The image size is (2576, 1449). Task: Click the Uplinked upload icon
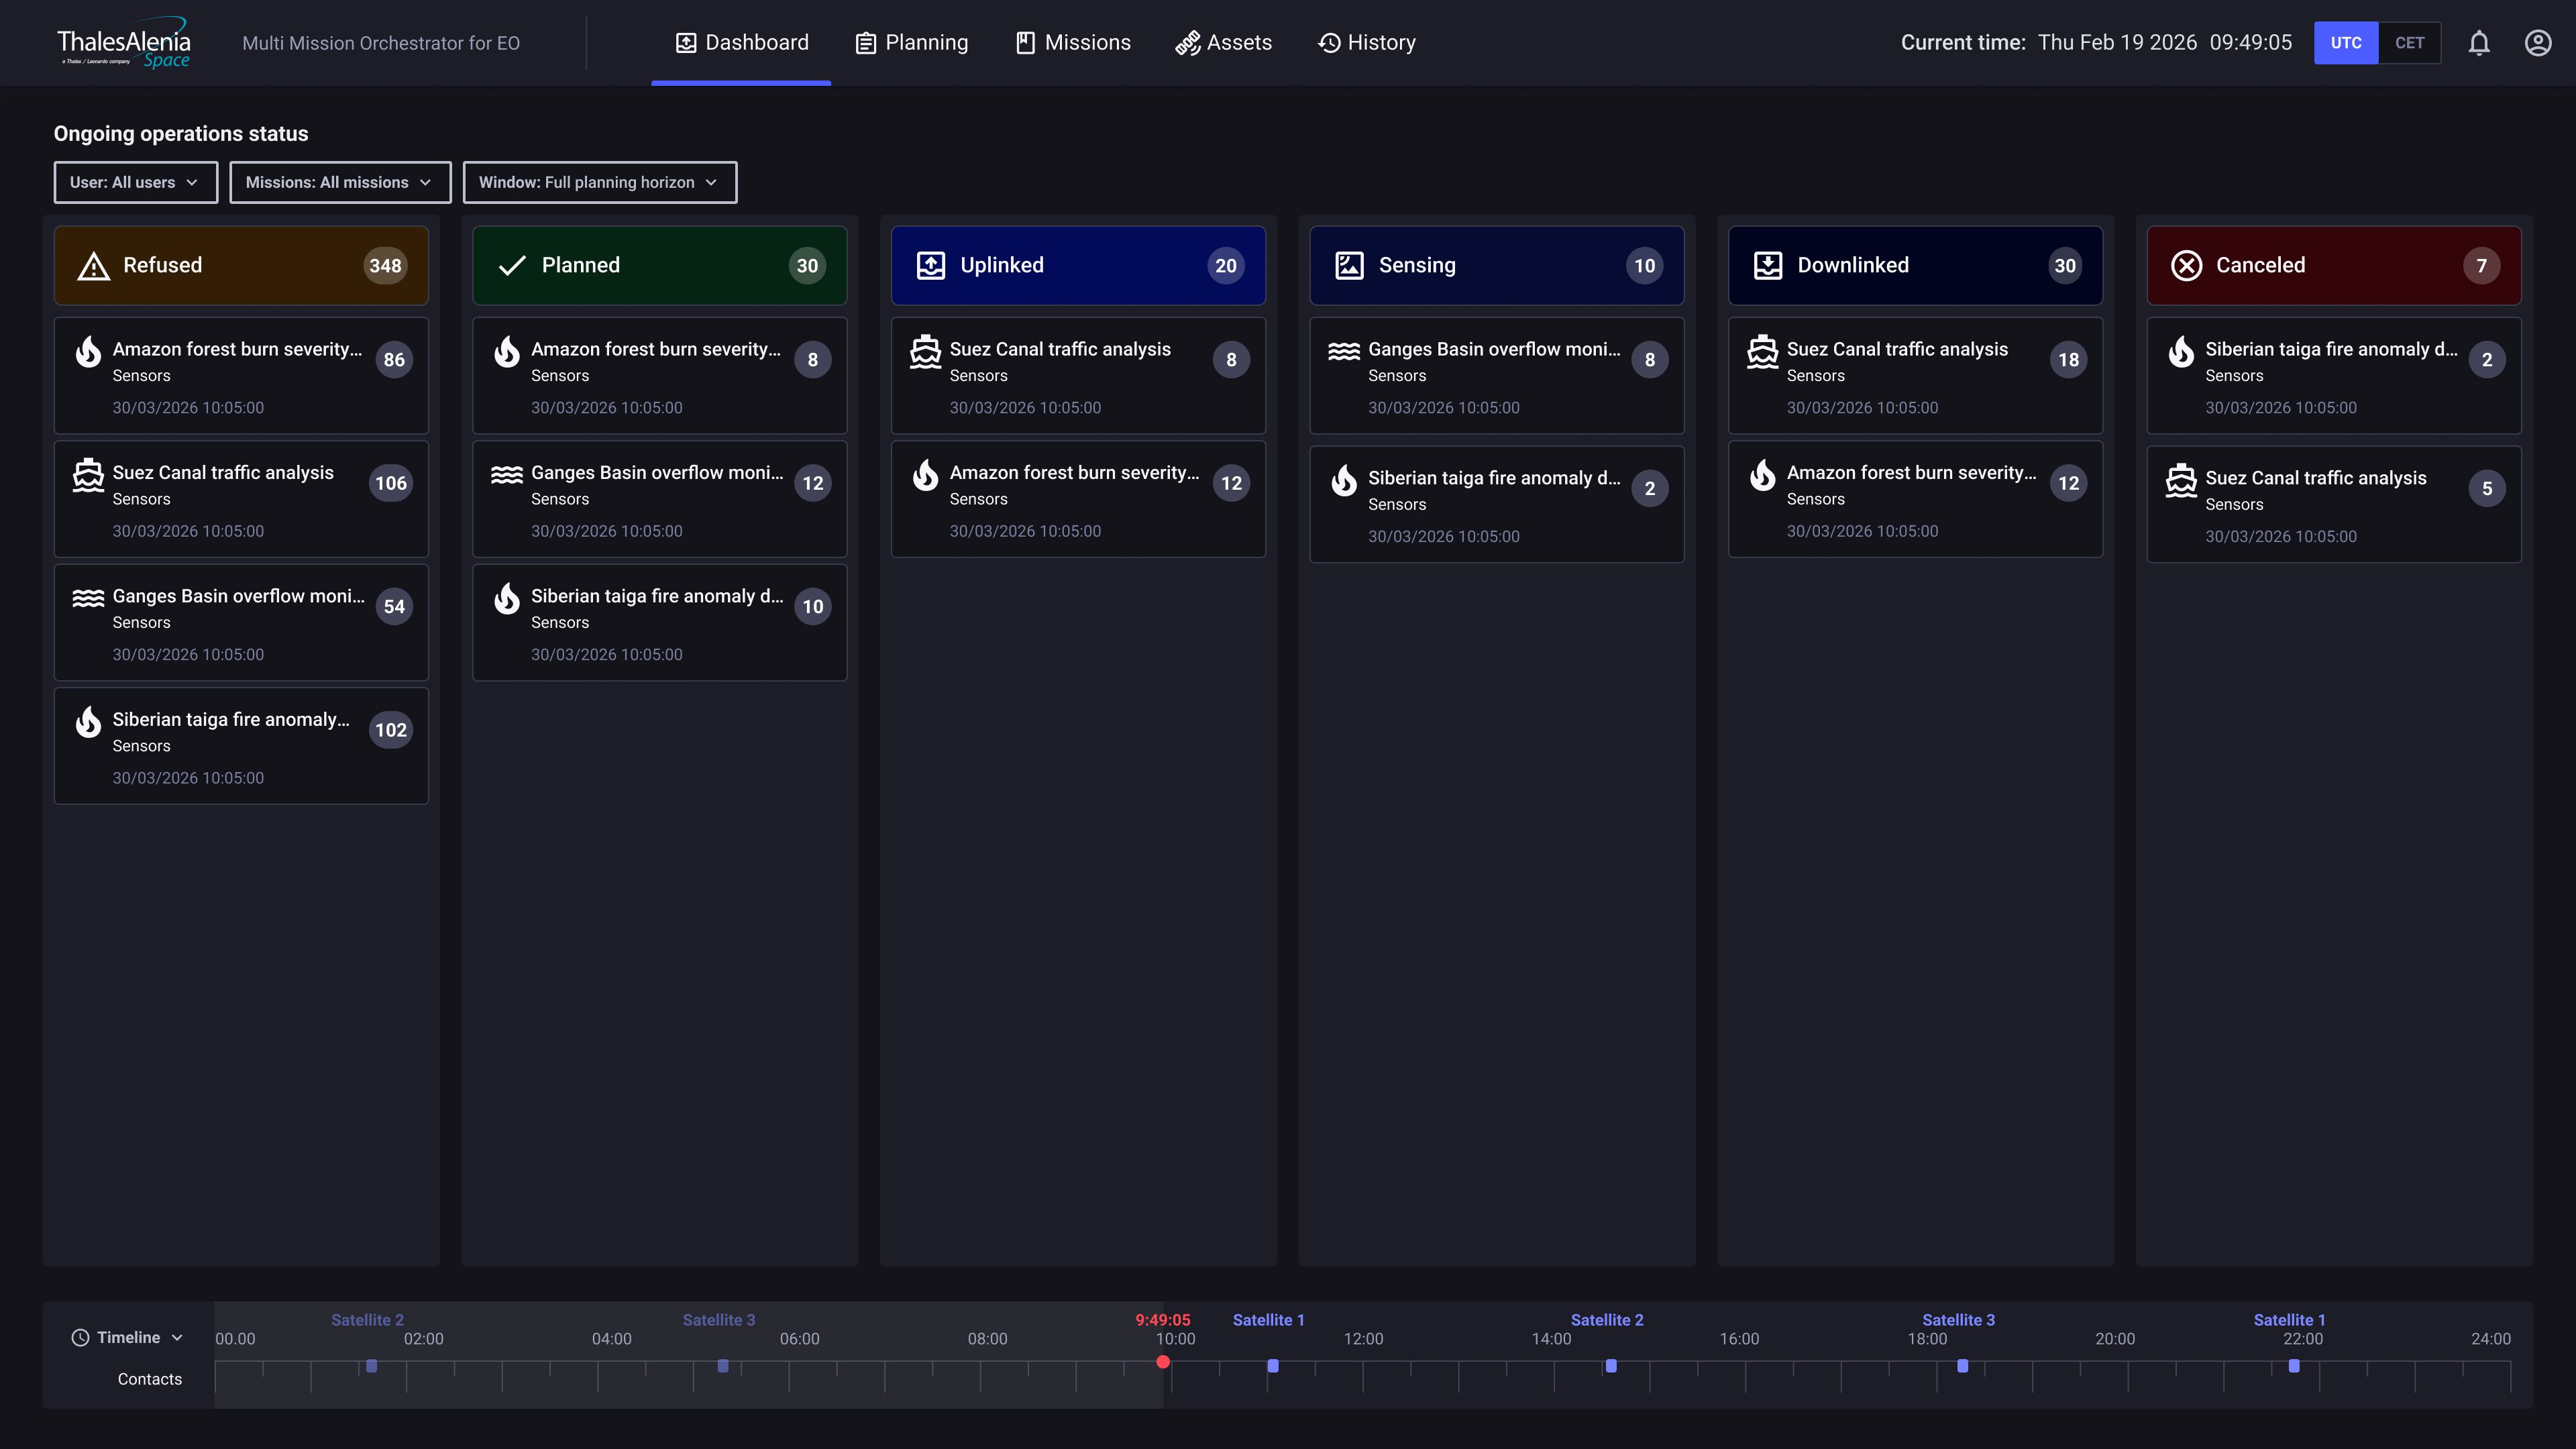click(x=931, y=266)
